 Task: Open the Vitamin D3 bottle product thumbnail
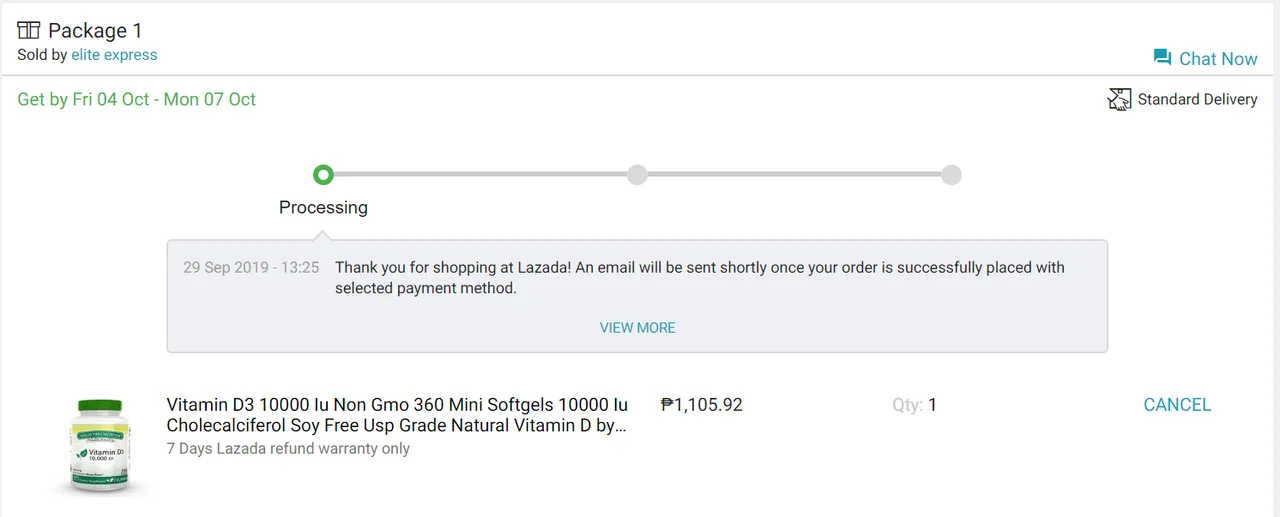tap(100, 446)
